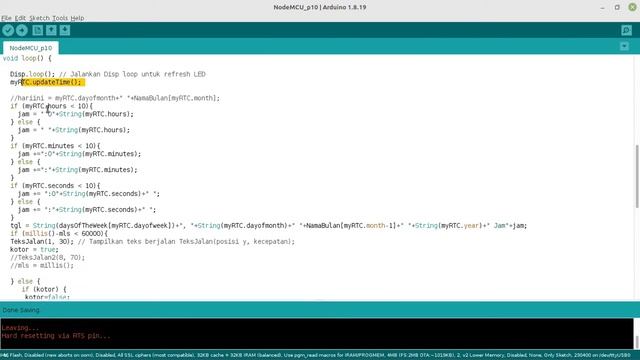640x360 pixels.
Task: Save the sketch with the down-arrow icon
Action: (x=64, y=30)
